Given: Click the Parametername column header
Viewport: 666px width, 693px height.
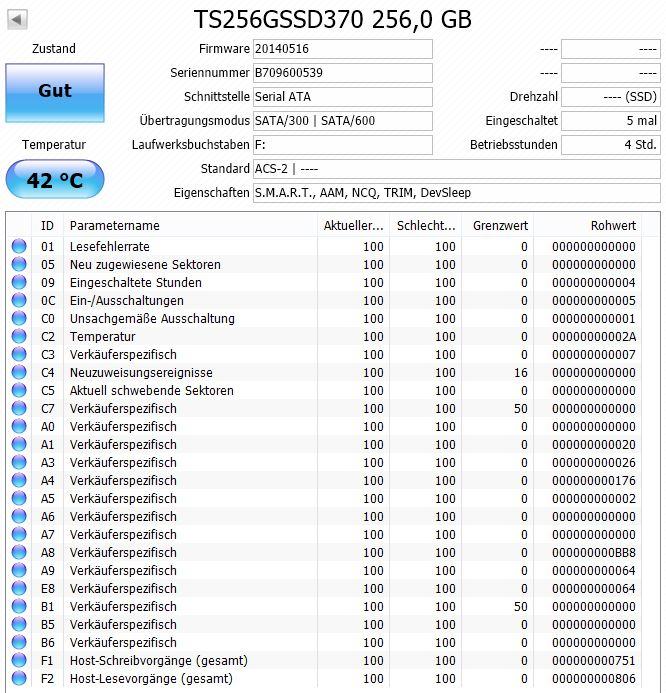Looking at the screenshot, I should 190,225.
